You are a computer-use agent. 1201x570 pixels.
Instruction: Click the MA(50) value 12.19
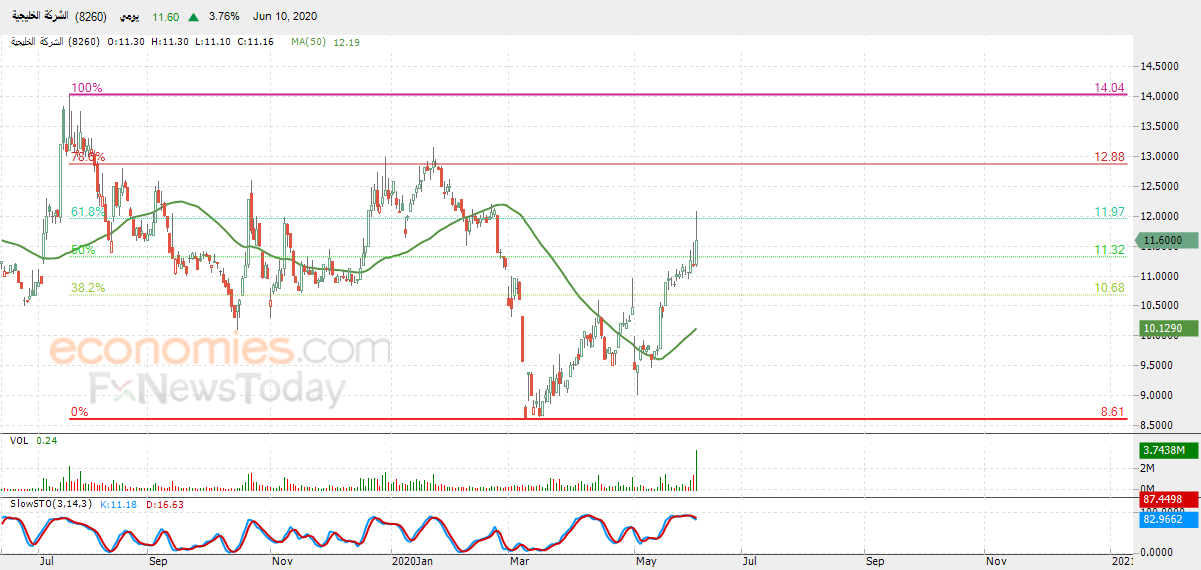coord(347,42)
